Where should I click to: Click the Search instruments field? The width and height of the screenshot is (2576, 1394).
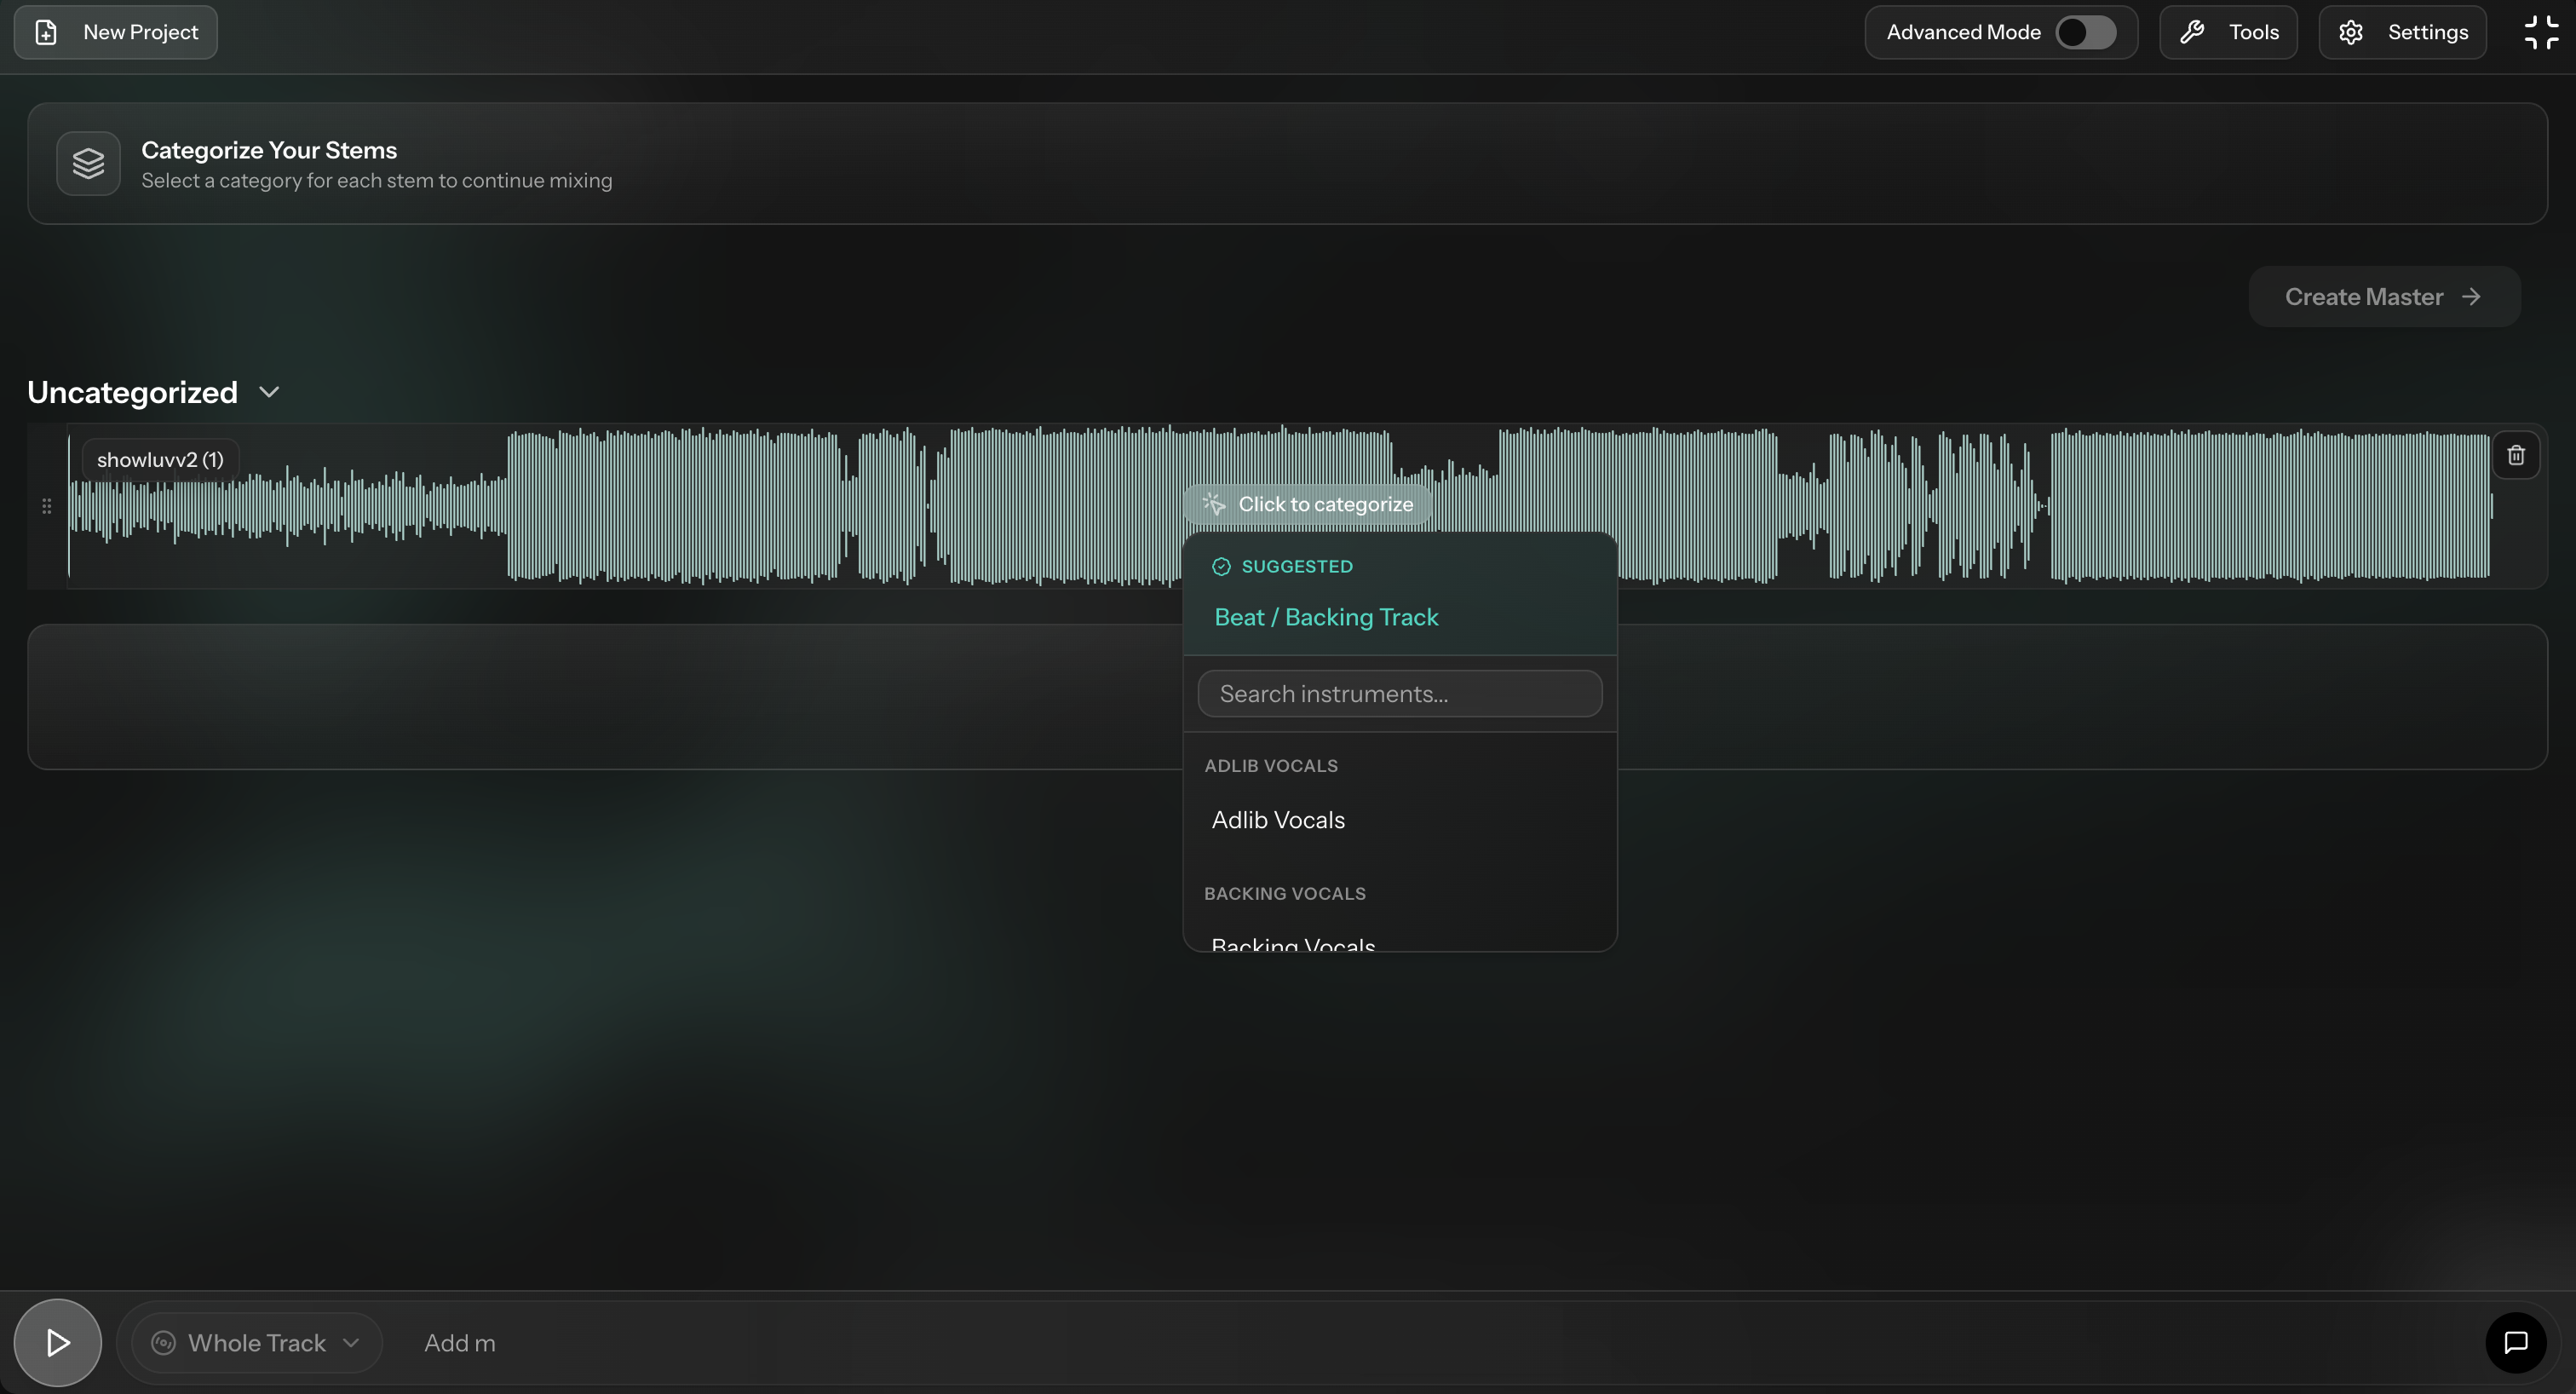click(1399, 693)
